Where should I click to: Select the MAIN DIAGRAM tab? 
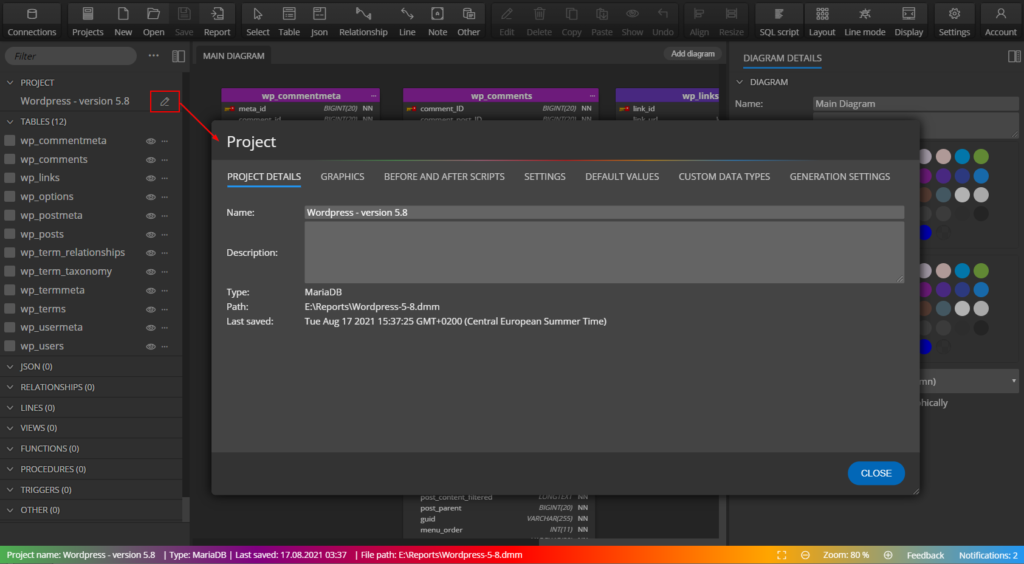(x=234, y=56)
